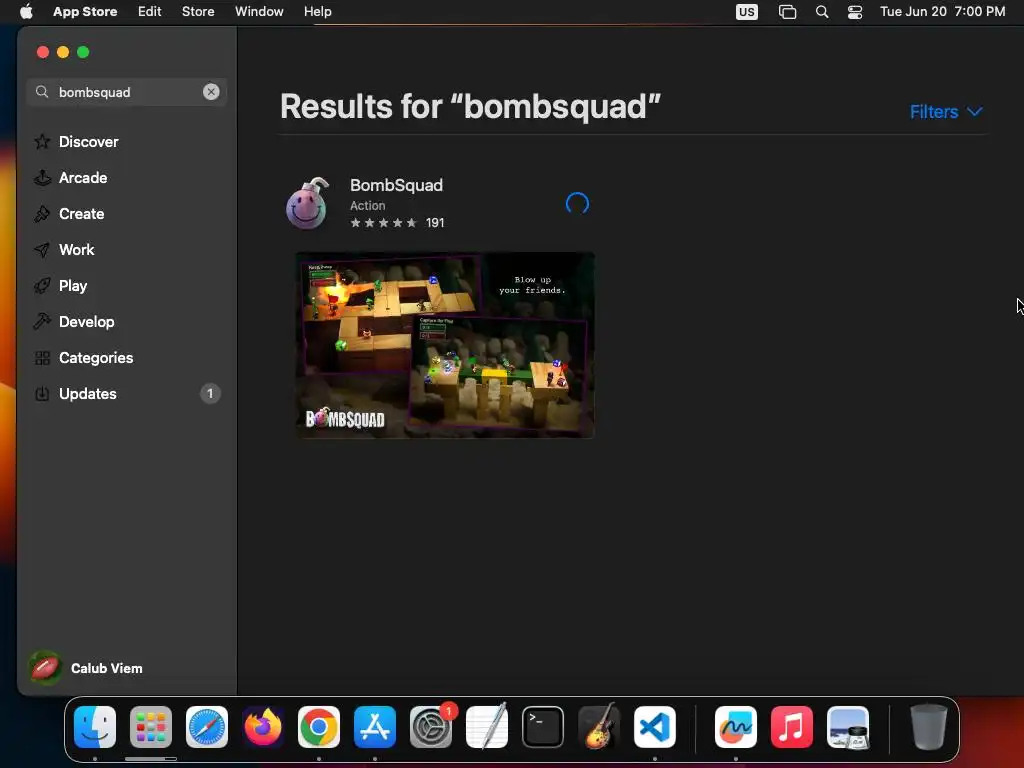View the BombSquad screenshot preview
Image resolution: width=1024 pixels, height=768 pixels.
pyautogui.click(x=445, y=345)
